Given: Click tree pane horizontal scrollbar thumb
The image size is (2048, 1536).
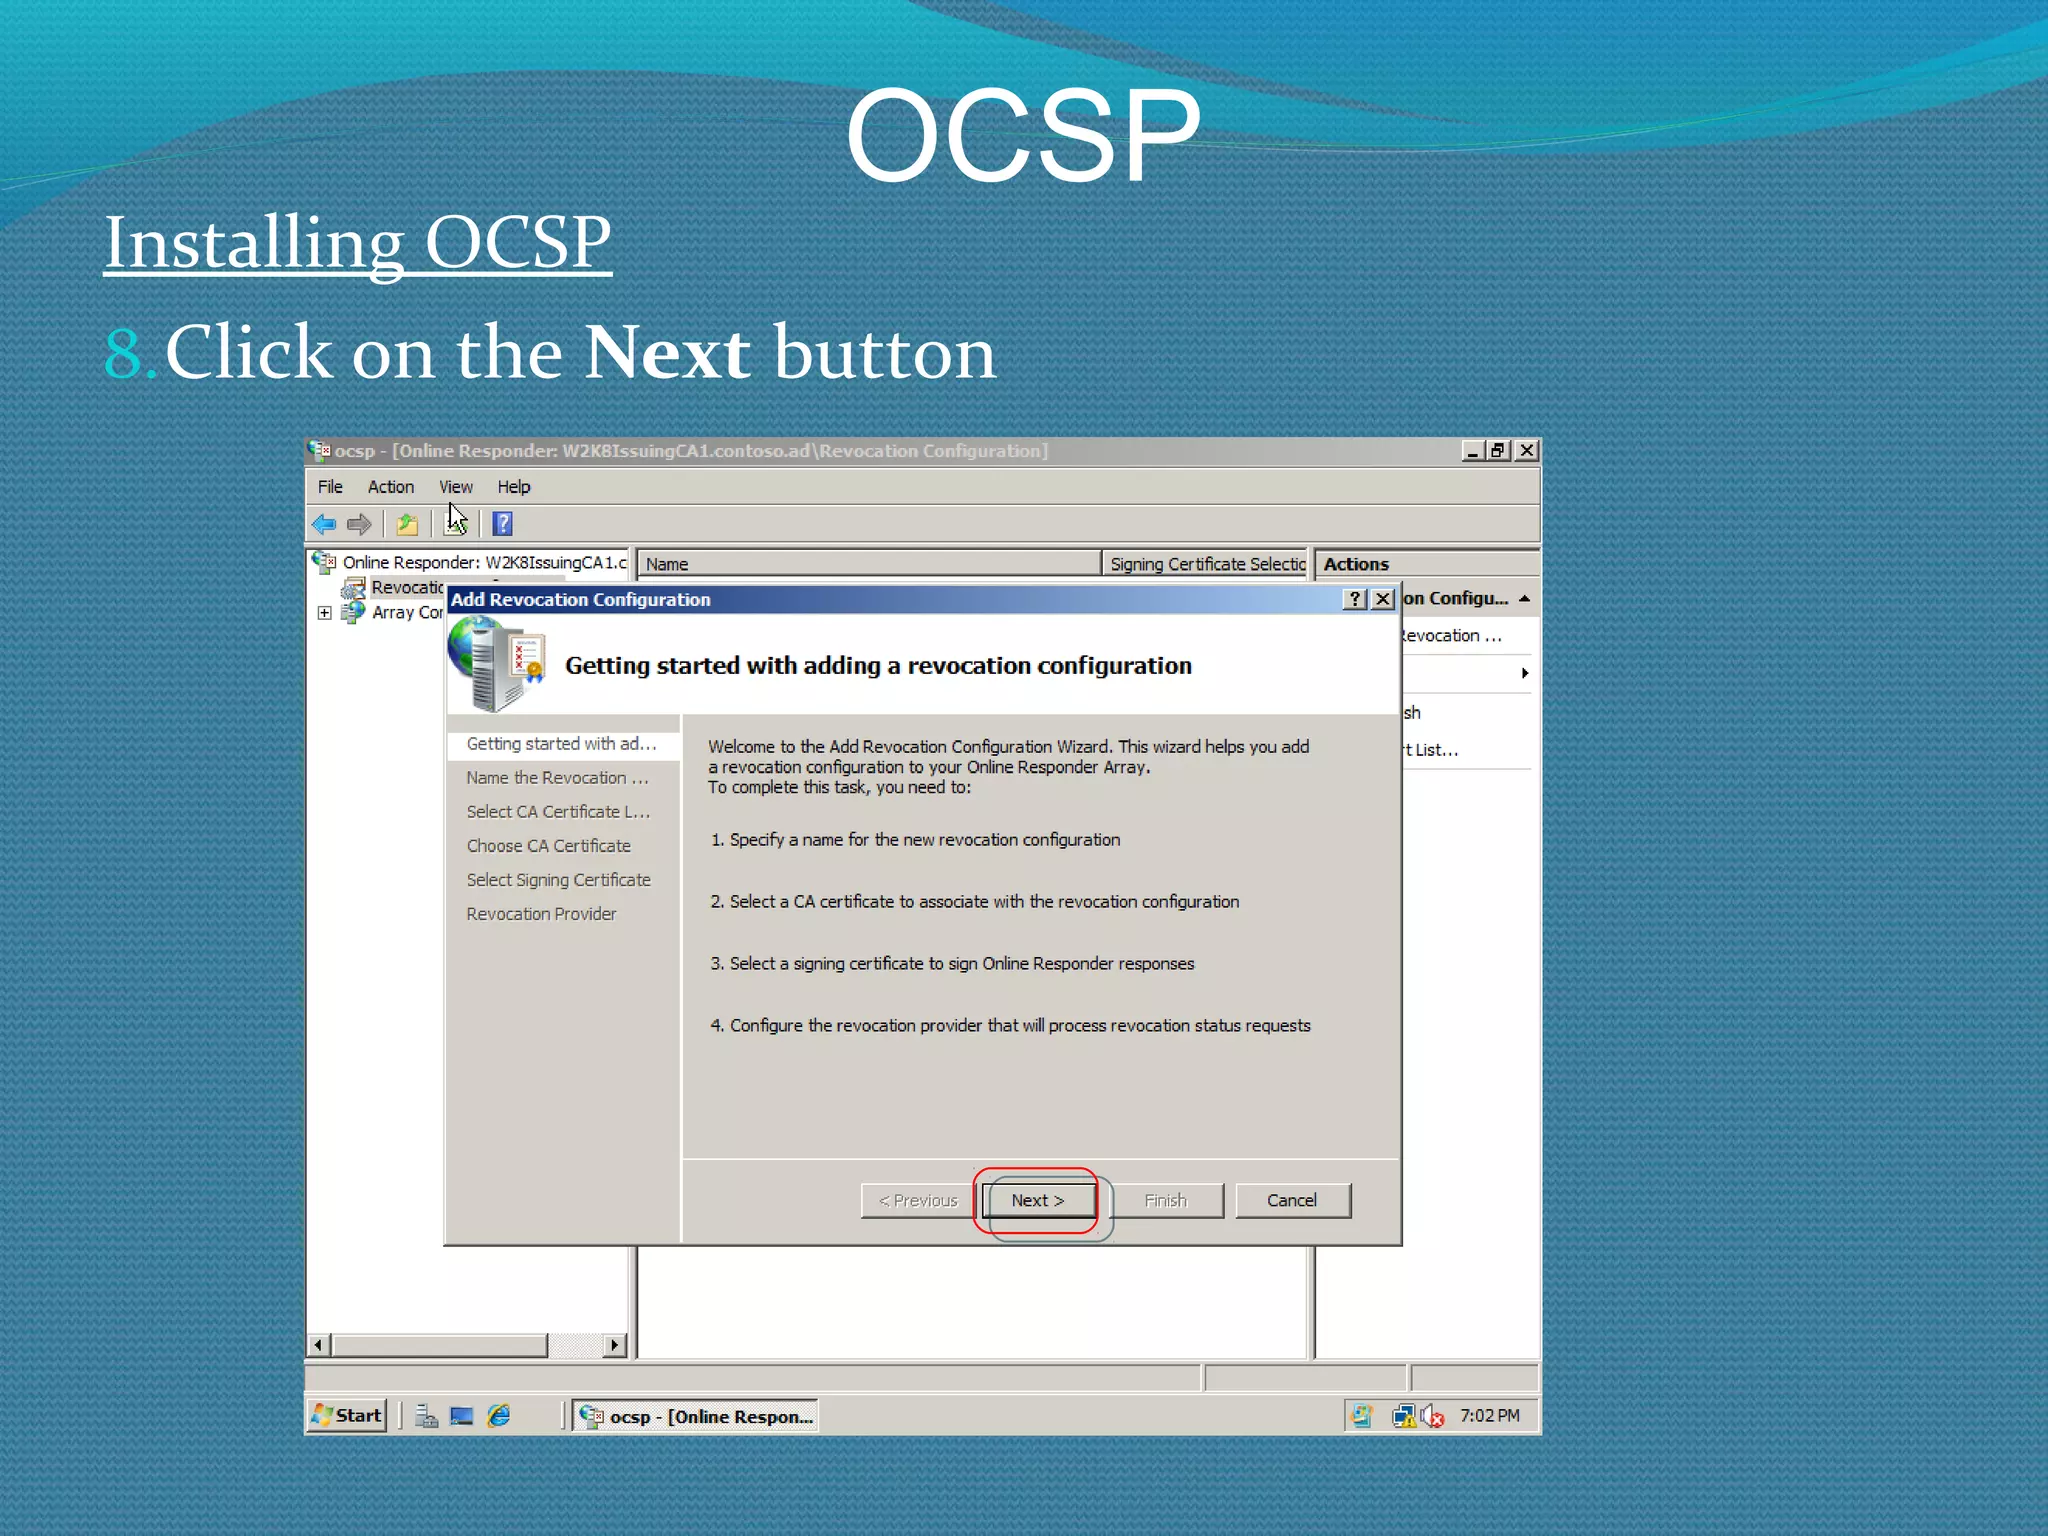Looking at the screenshot, I should 440,1345.
